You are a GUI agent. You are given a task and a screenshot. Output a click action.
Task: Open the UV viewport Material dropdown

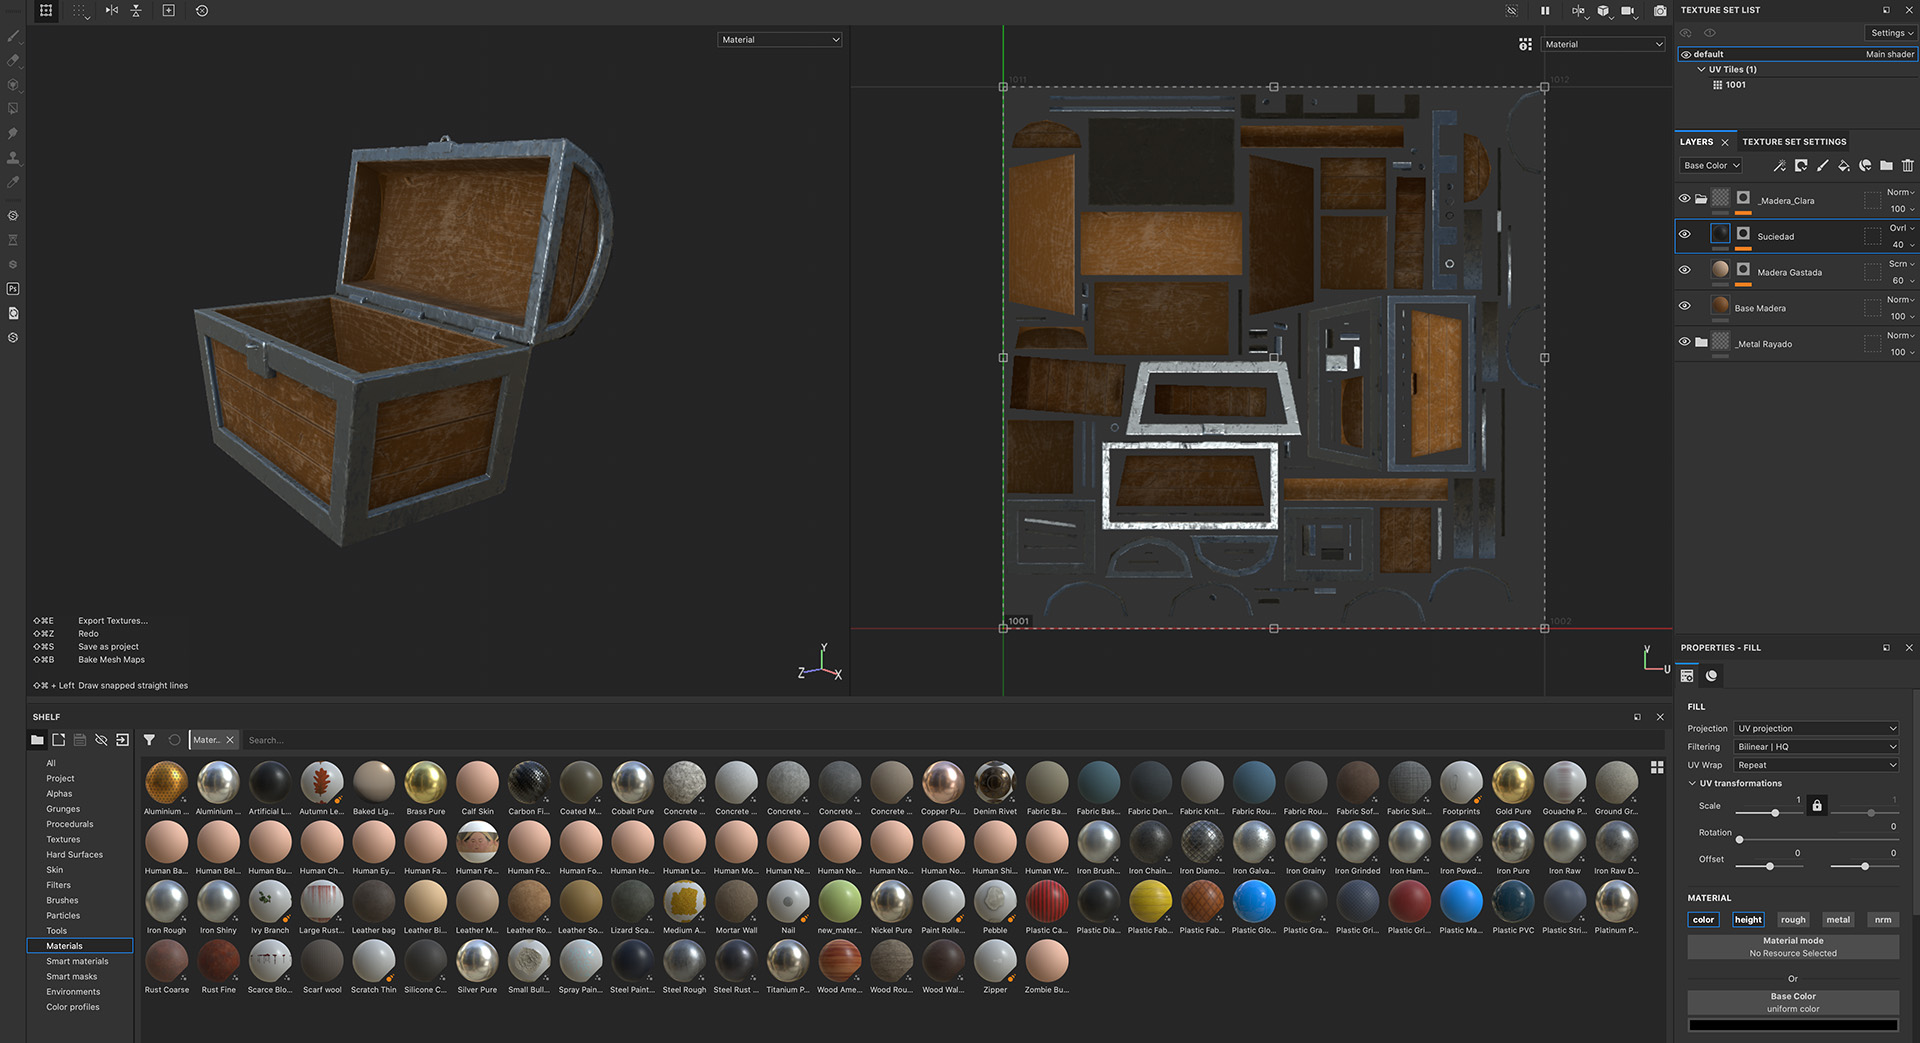click(1603, 44)
